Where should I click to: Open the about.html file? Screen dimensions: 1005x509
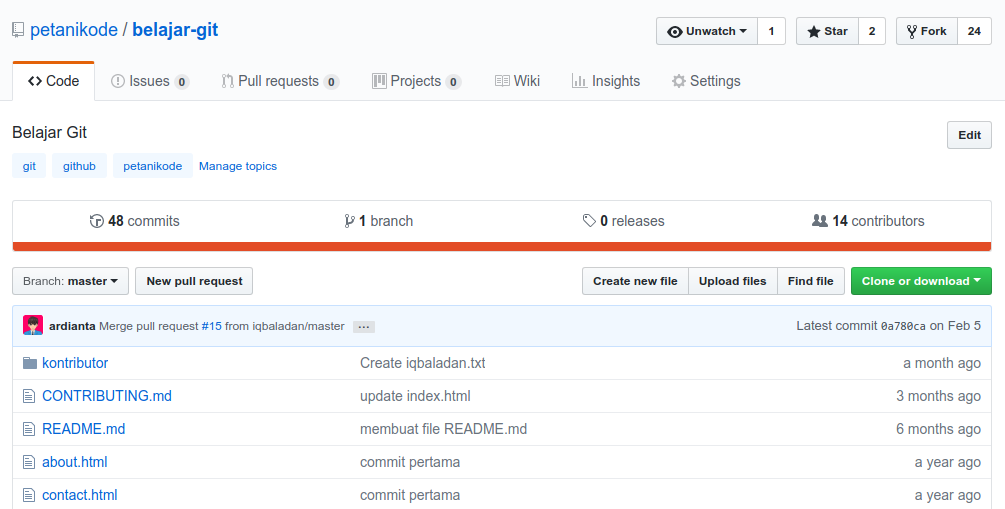click(75, 462)
